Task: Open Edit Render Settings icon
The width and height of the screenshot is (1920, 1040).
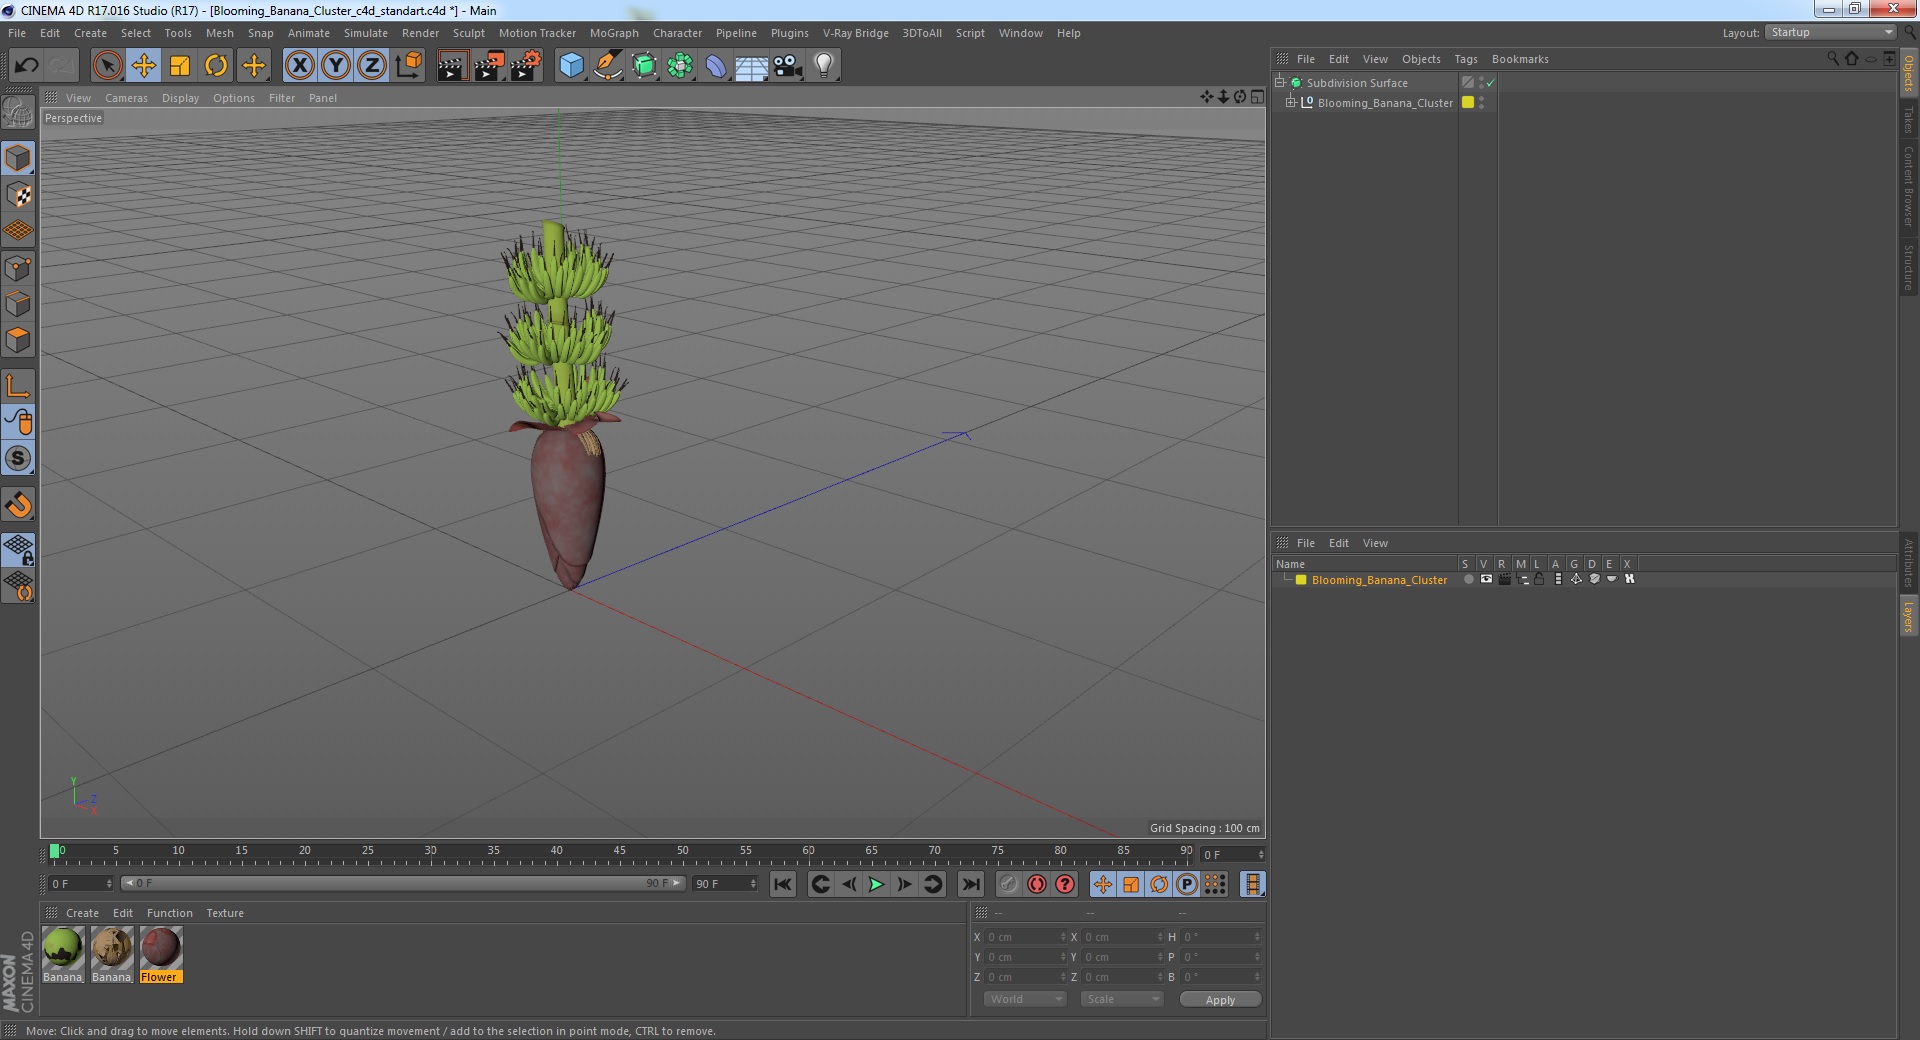Action: (x=526, y=66)
